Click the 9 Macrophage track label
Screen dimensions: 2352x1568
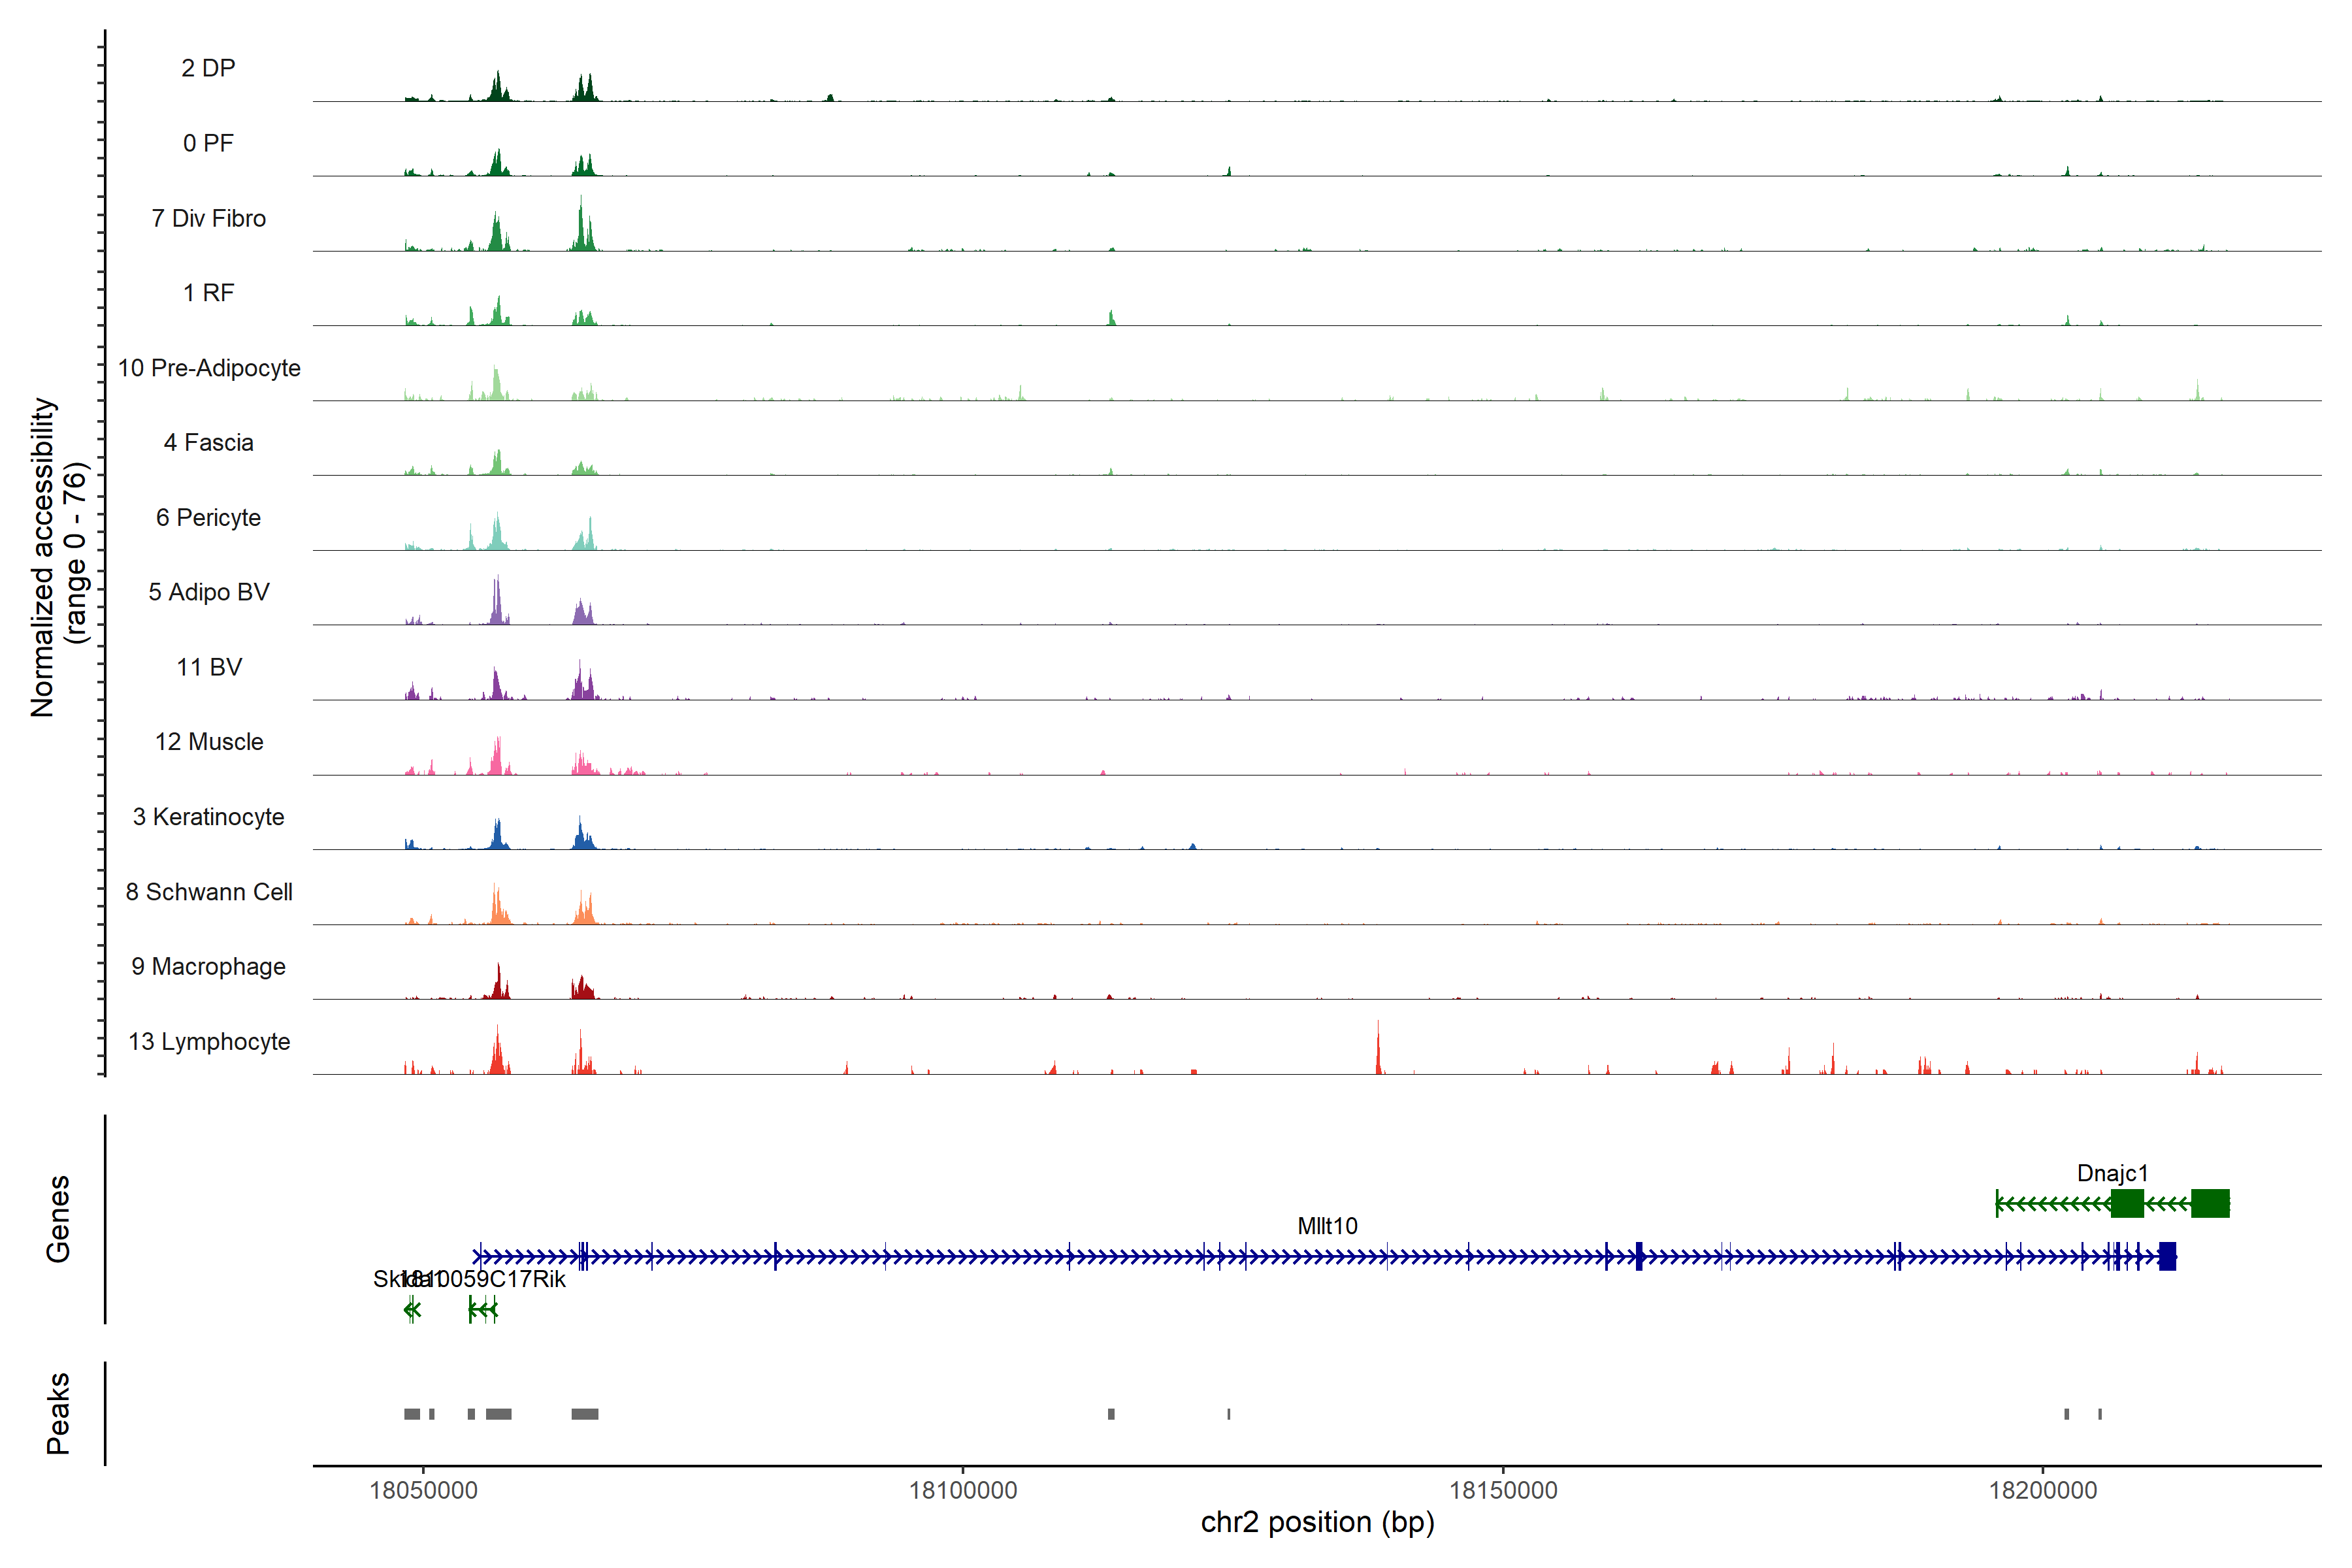tap(208, 966)
